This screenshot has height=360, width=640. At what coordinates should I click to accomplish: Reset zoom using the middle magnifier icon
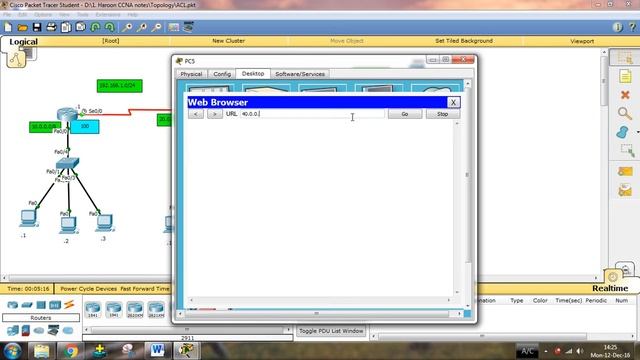(142, 27)
